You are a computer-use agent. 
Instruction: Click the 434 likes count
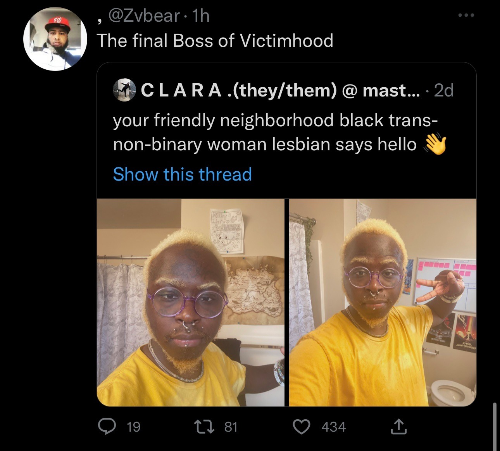point(334,427)
